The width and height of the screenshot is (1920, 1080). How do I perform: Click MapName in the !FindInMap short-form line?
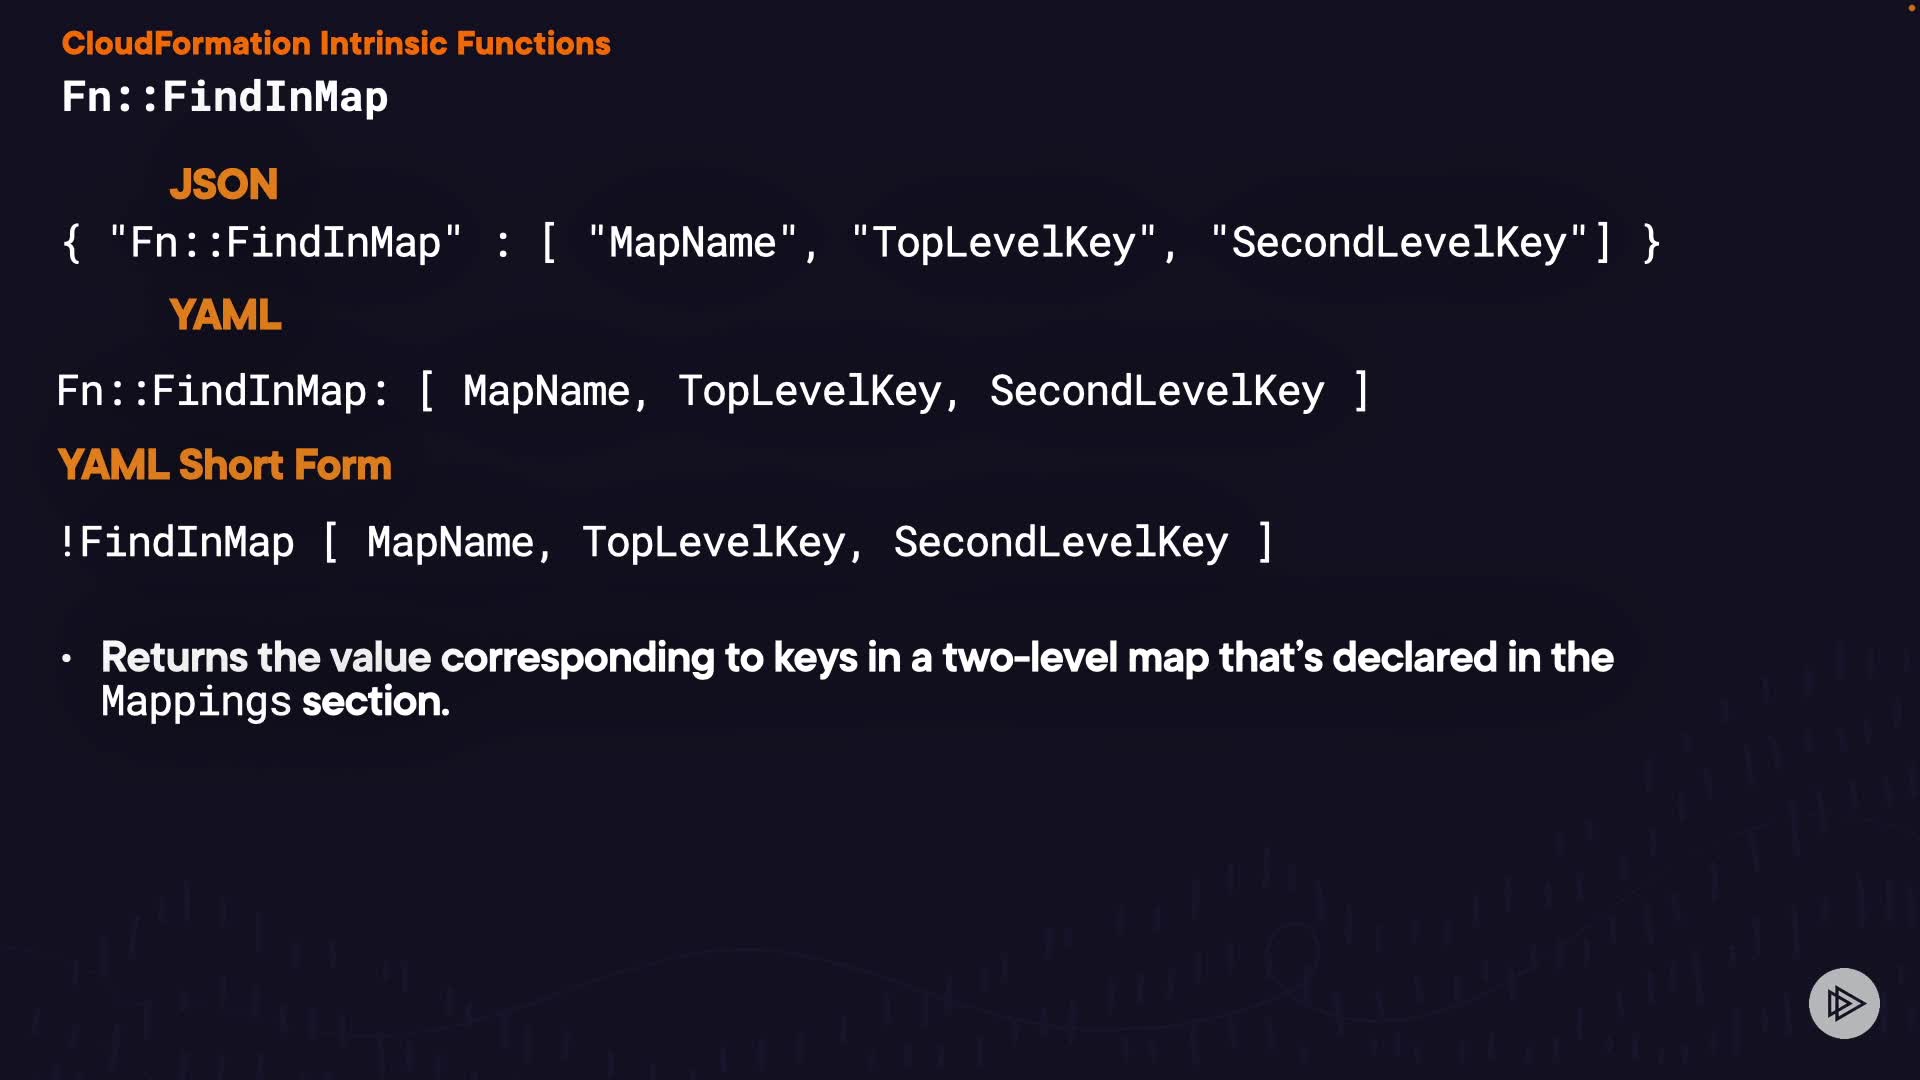click(450, 542)
